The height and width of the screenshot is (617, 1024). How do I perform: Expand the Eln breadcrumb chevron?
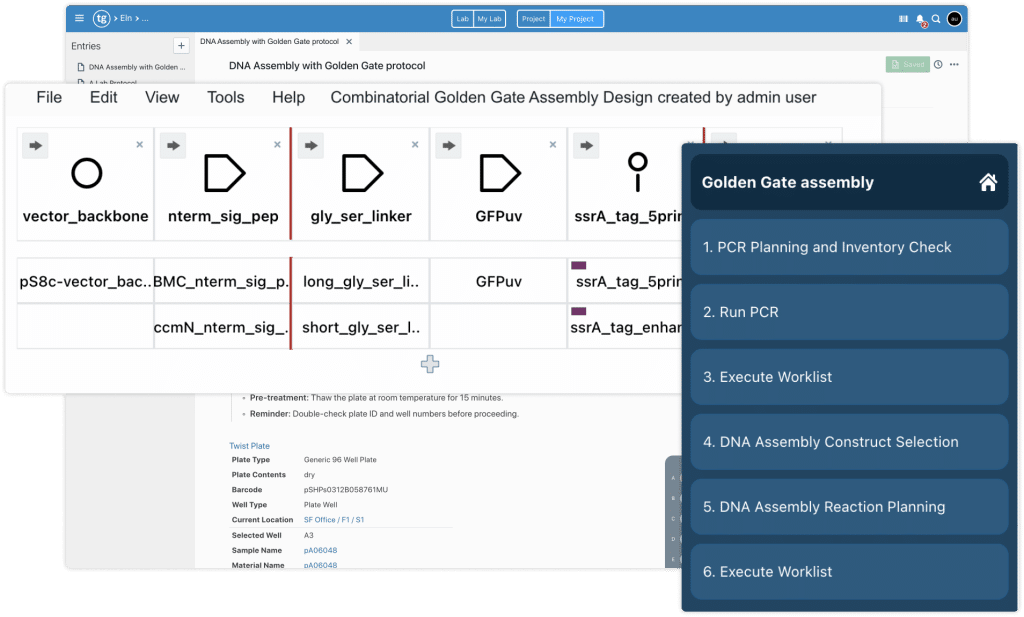137,17
